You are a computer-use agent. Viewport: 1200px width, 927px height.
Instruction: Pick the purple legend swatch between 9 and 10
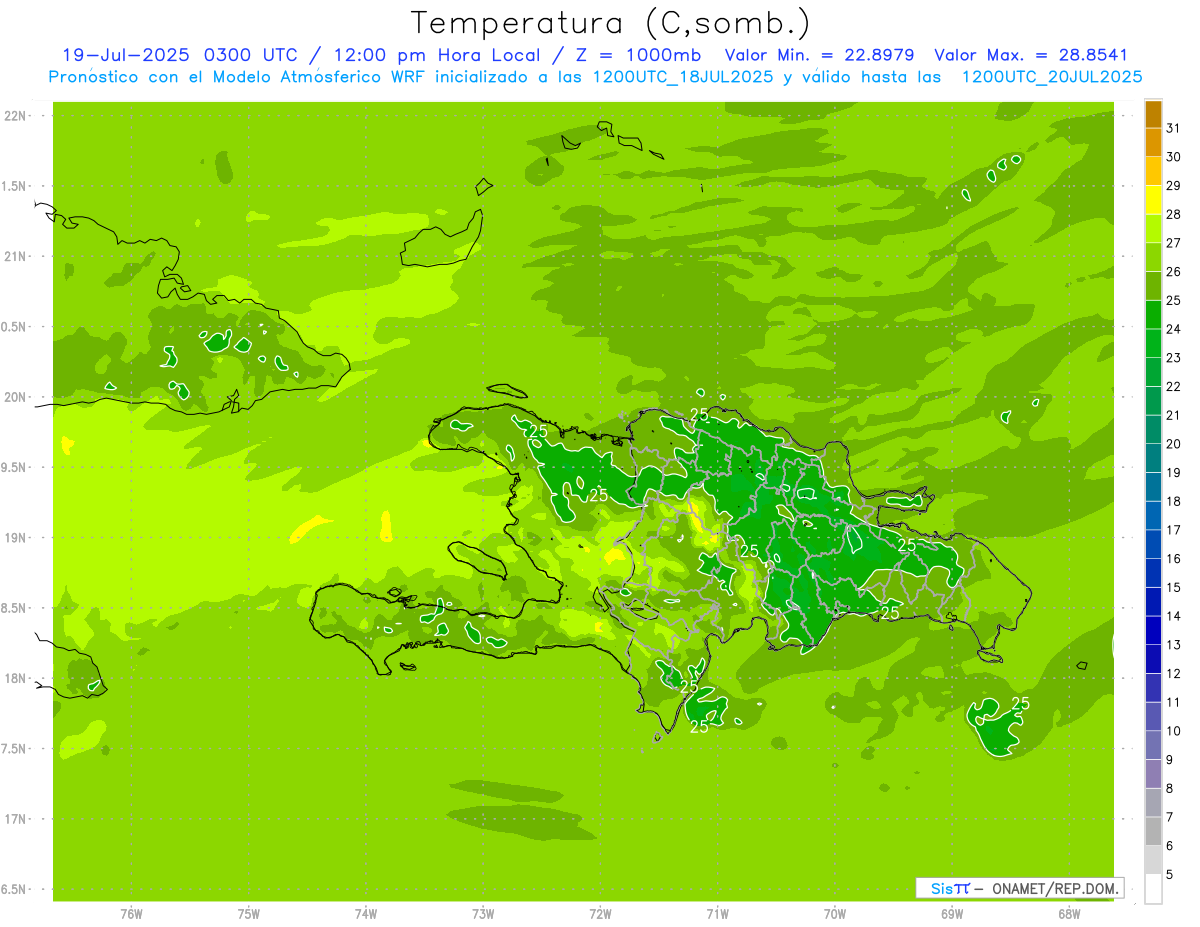(1153, 745)
